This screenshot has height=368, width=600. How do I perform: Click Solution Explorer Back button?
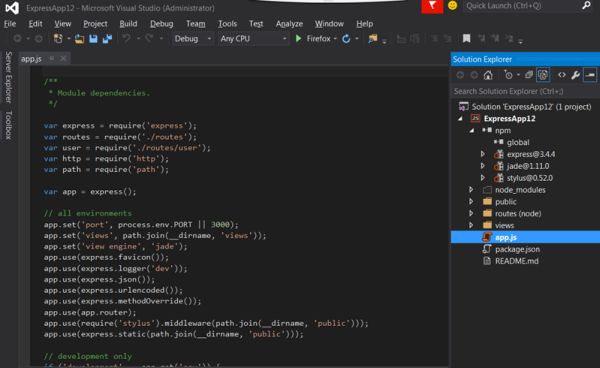tap(460, 75)
